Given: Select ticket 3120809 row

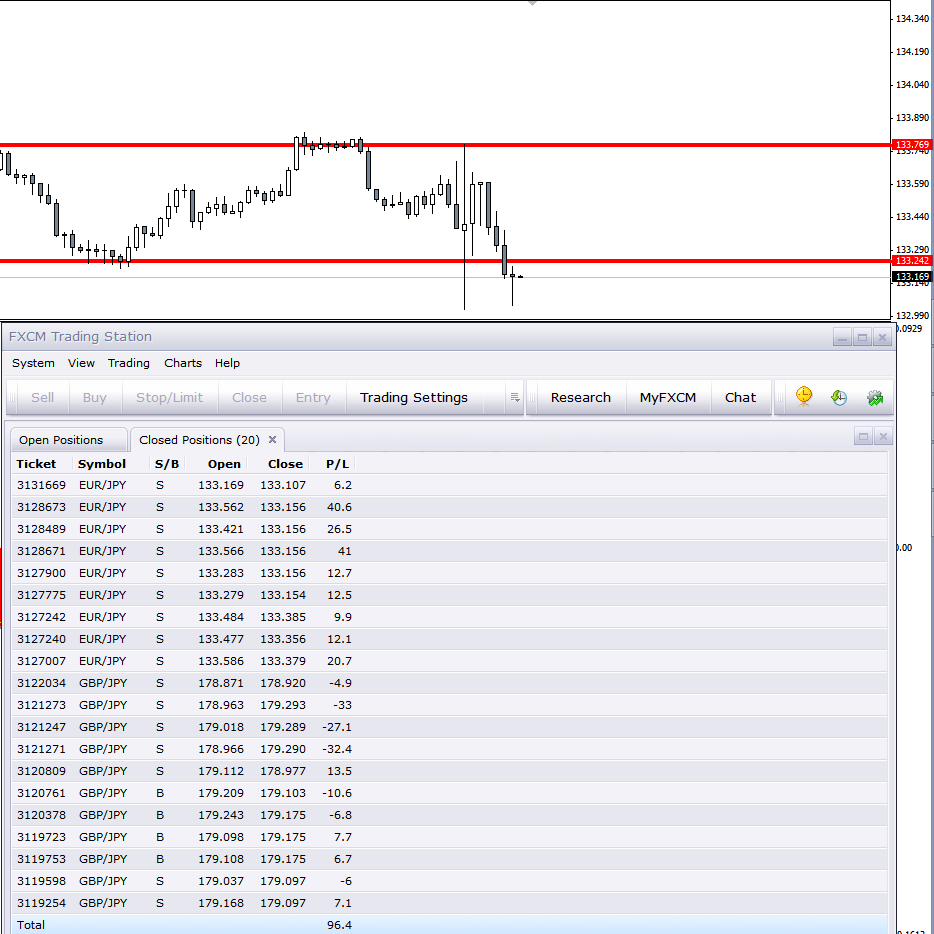Looking at the screenshot, I should [x=449, y=771].
